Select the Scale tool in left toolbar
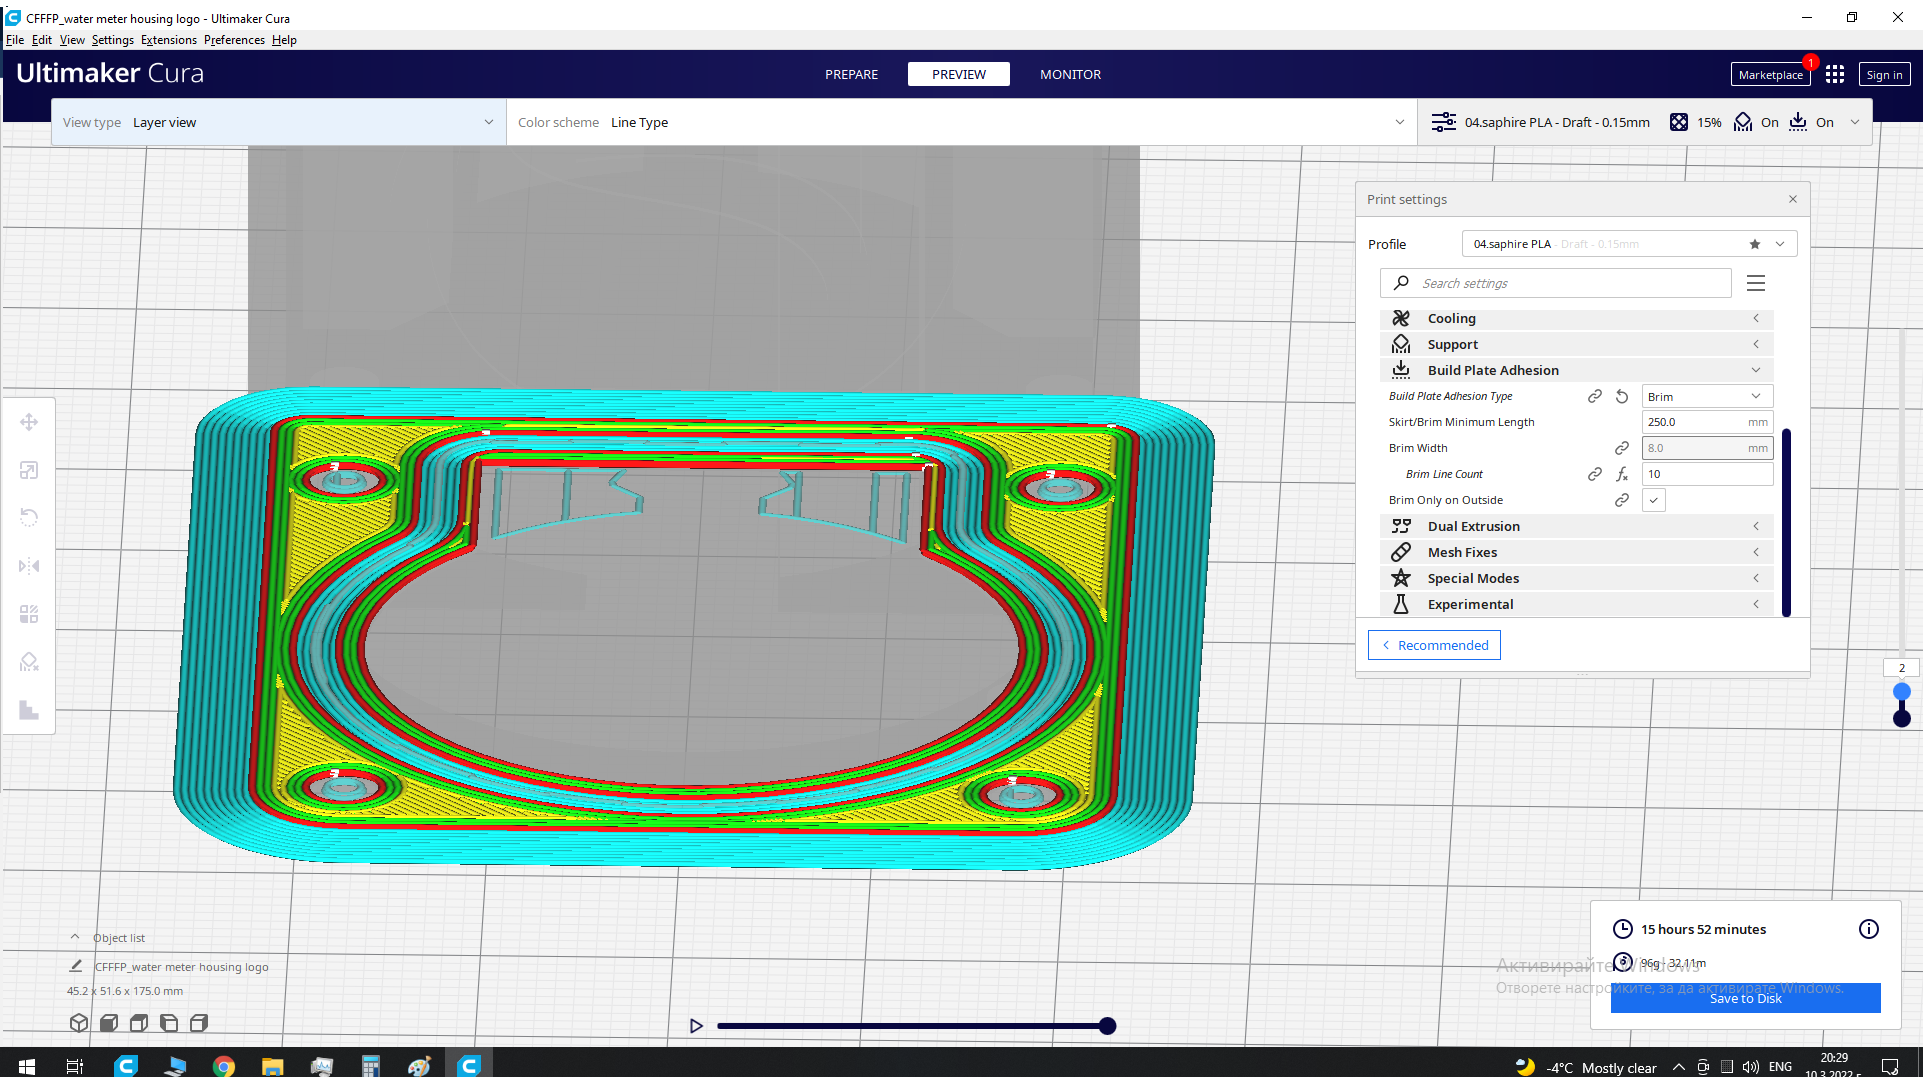 [29, 470]
